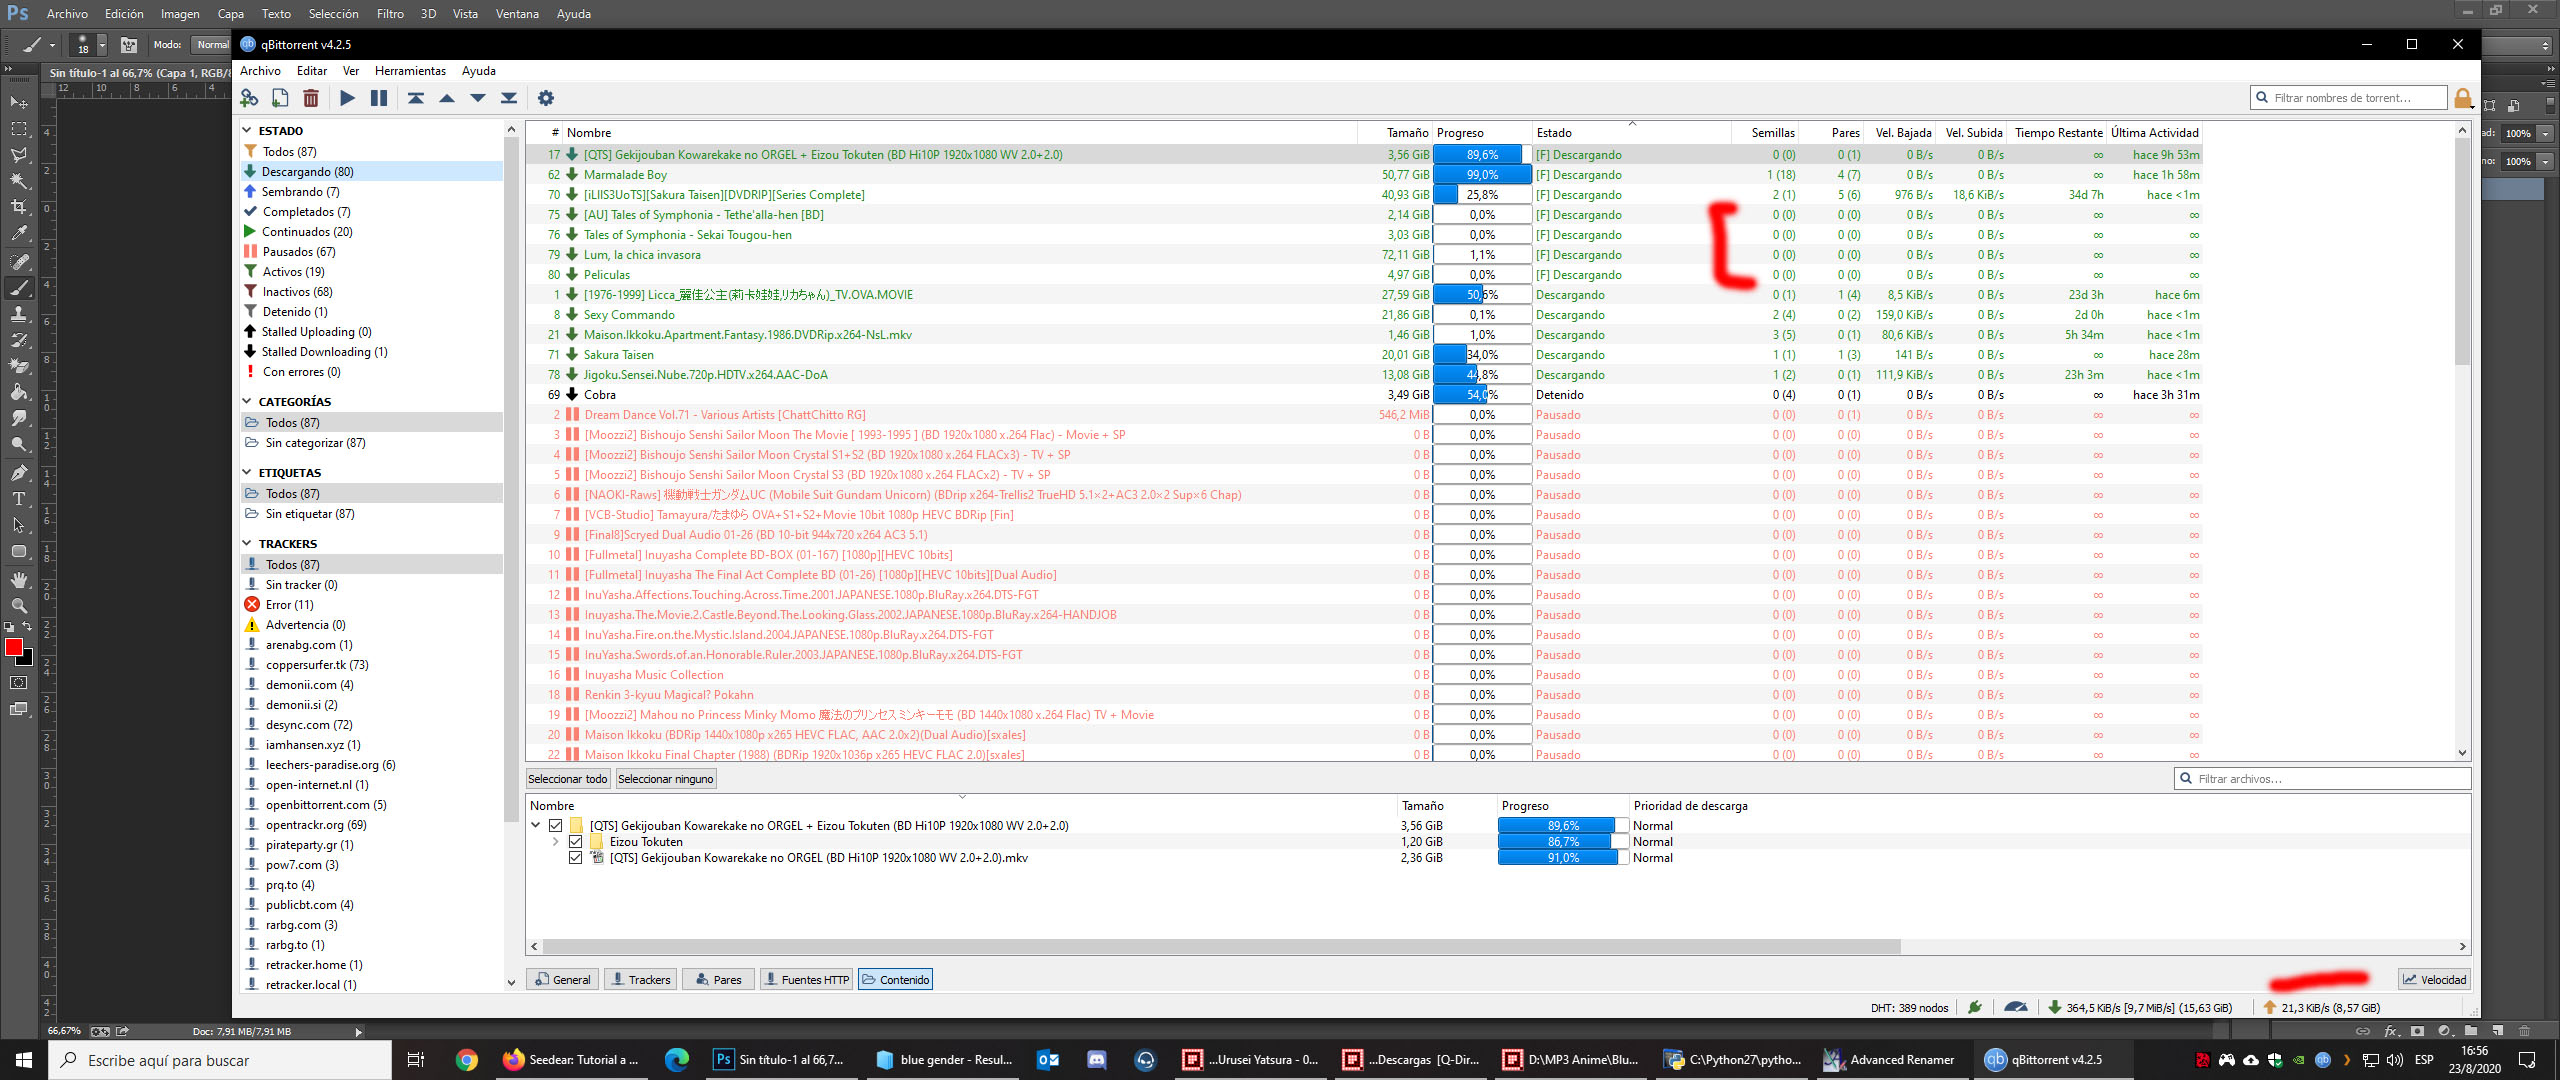Filter by coppersurfer.tk (73) tracker
The width and height of the screenshot is (2560, 1080).
tap(317, 664)
